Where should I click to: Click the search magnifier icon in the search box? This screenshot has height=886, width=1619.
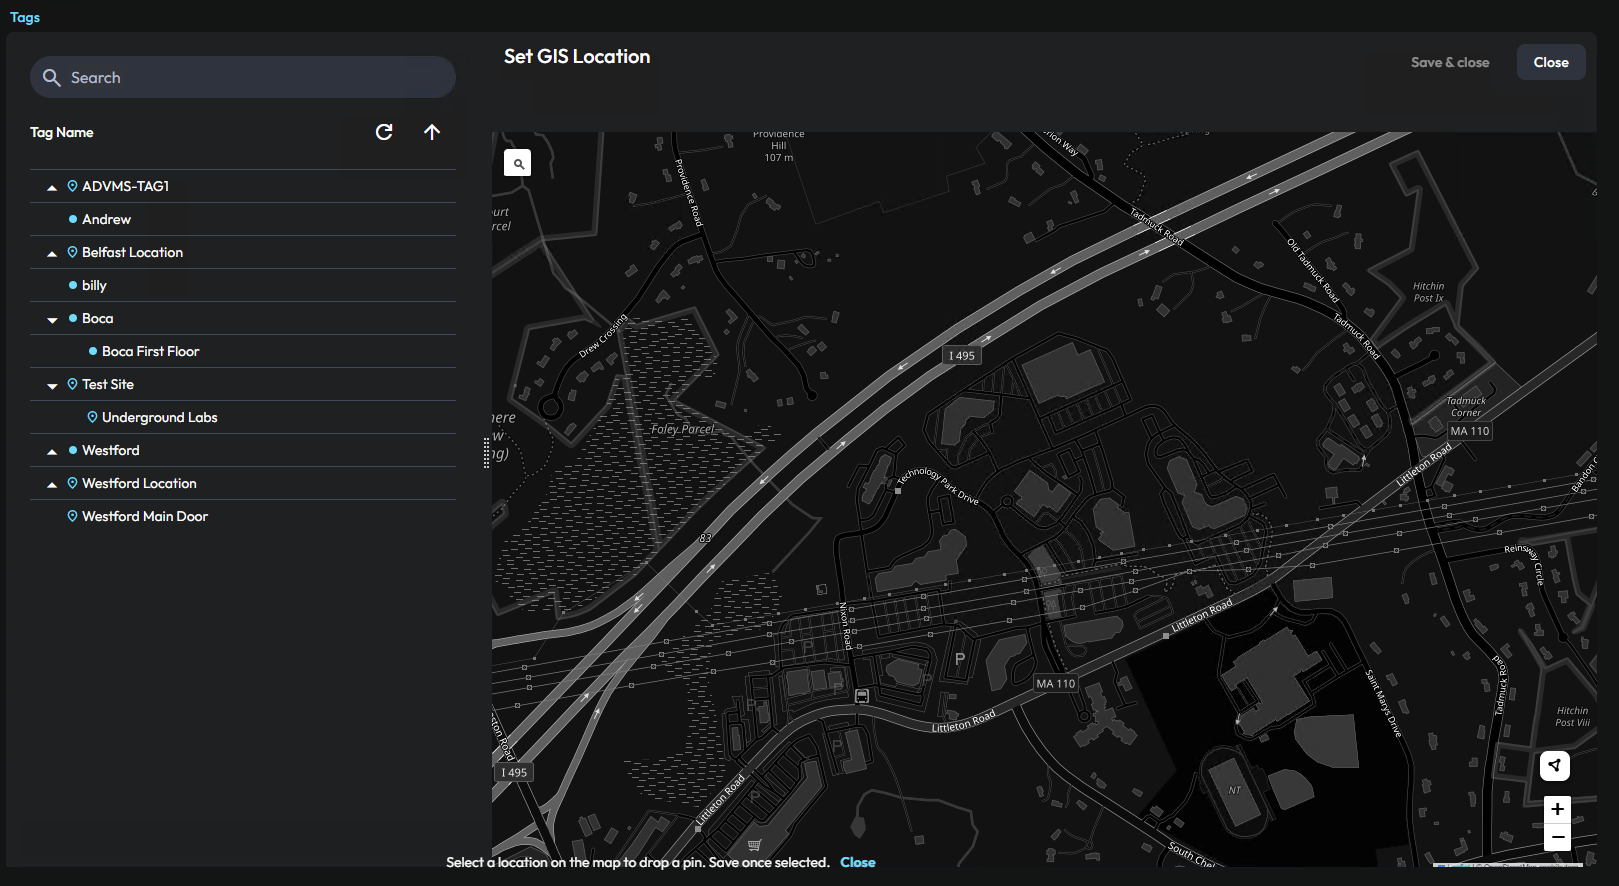click(x=52, y=77)
